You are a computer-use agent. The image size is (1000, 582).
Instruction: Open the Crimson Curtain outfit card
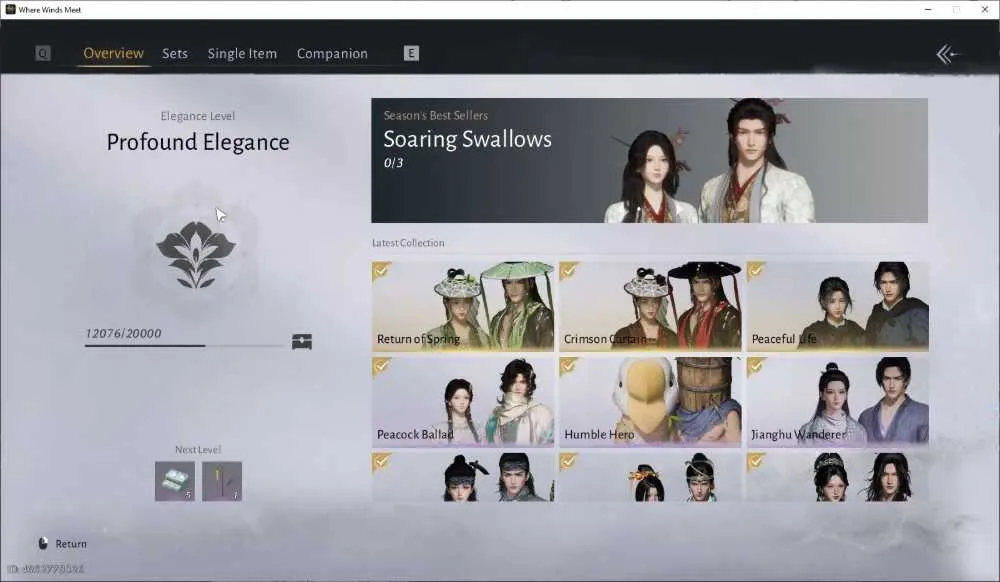[x=651, y=307]
